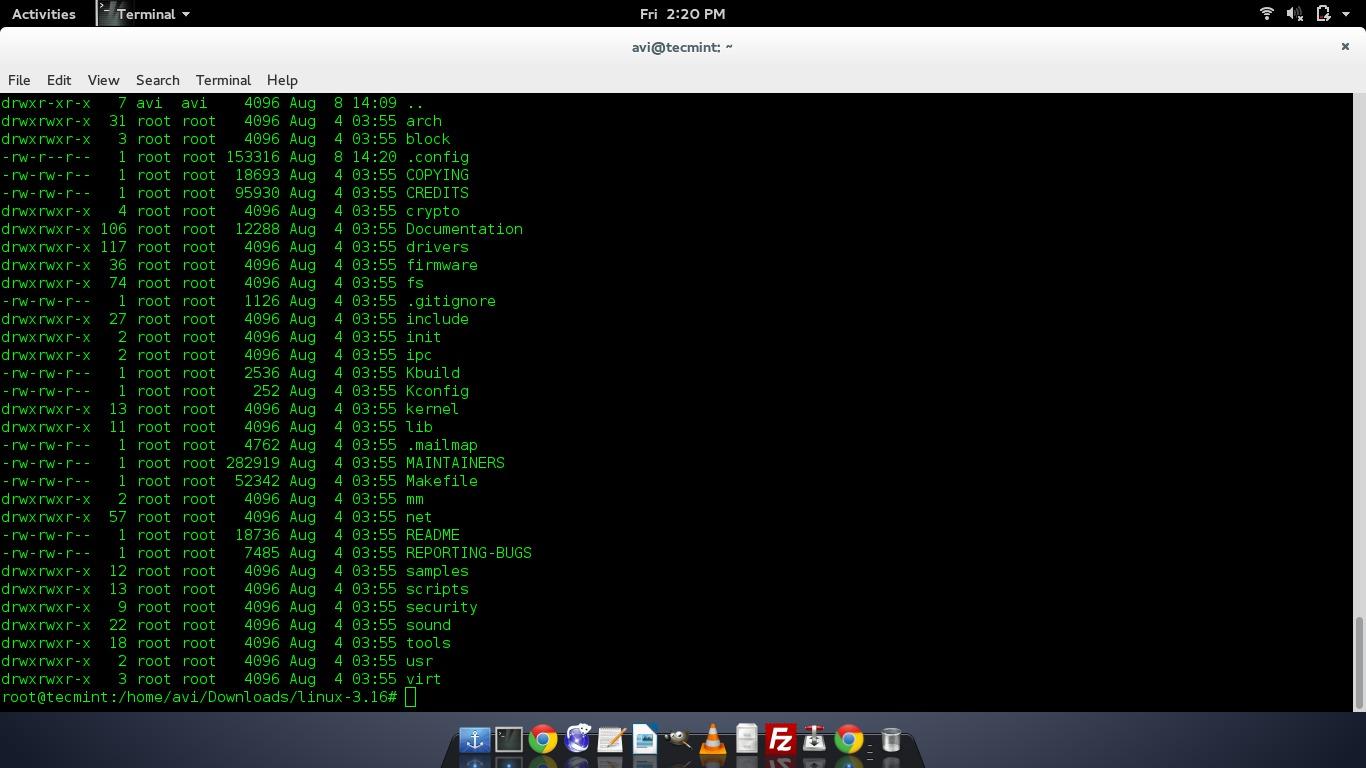Click the Terminal icon in the dock

pos(508,740)
